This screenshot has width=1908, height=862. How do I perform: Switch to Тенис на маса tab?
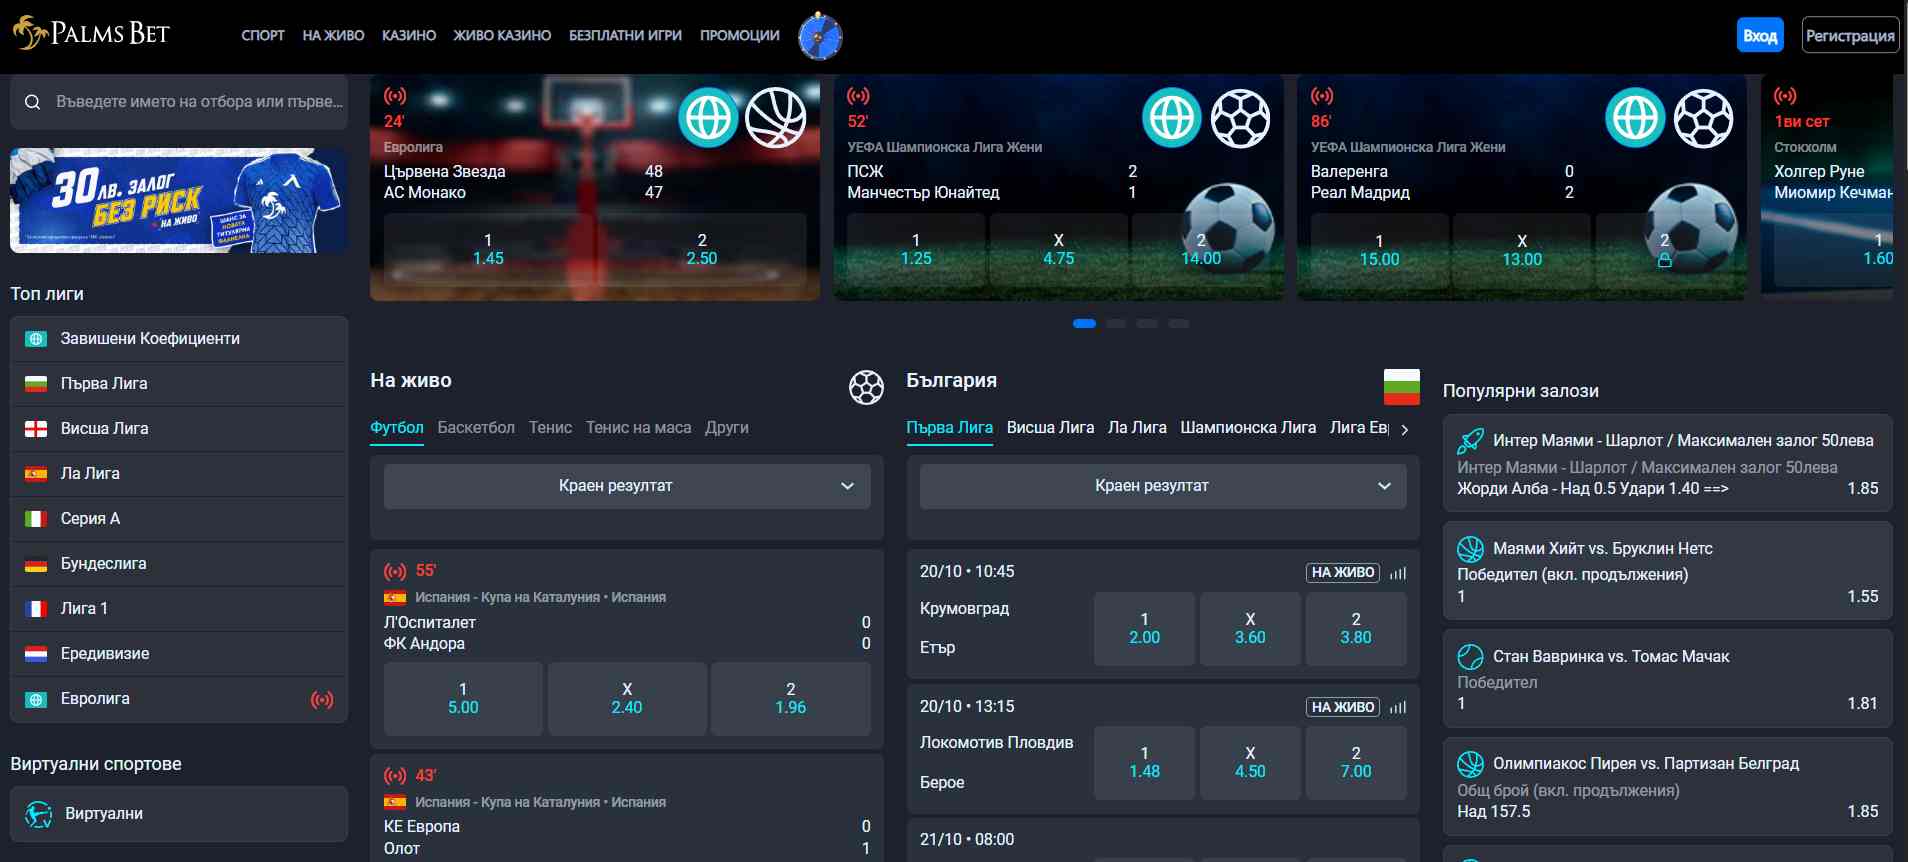pos(638,428)
